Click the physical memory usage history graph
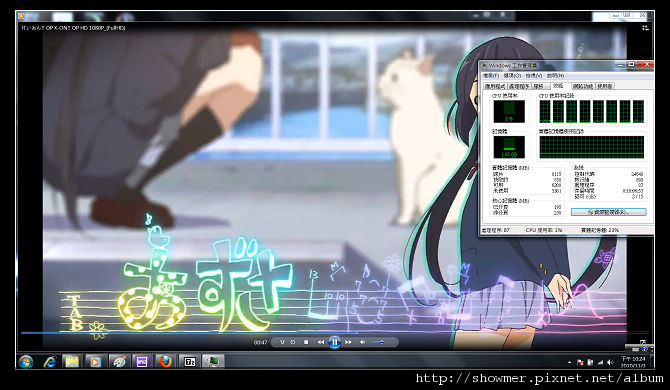 click(x=591, y=147)
